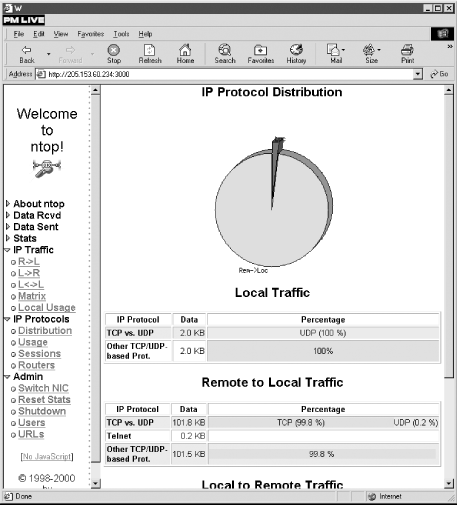The width and height of the screenshot is (457, 505).
Task: Open the Mail toolbar button dropdown
Action: [343, 50]
